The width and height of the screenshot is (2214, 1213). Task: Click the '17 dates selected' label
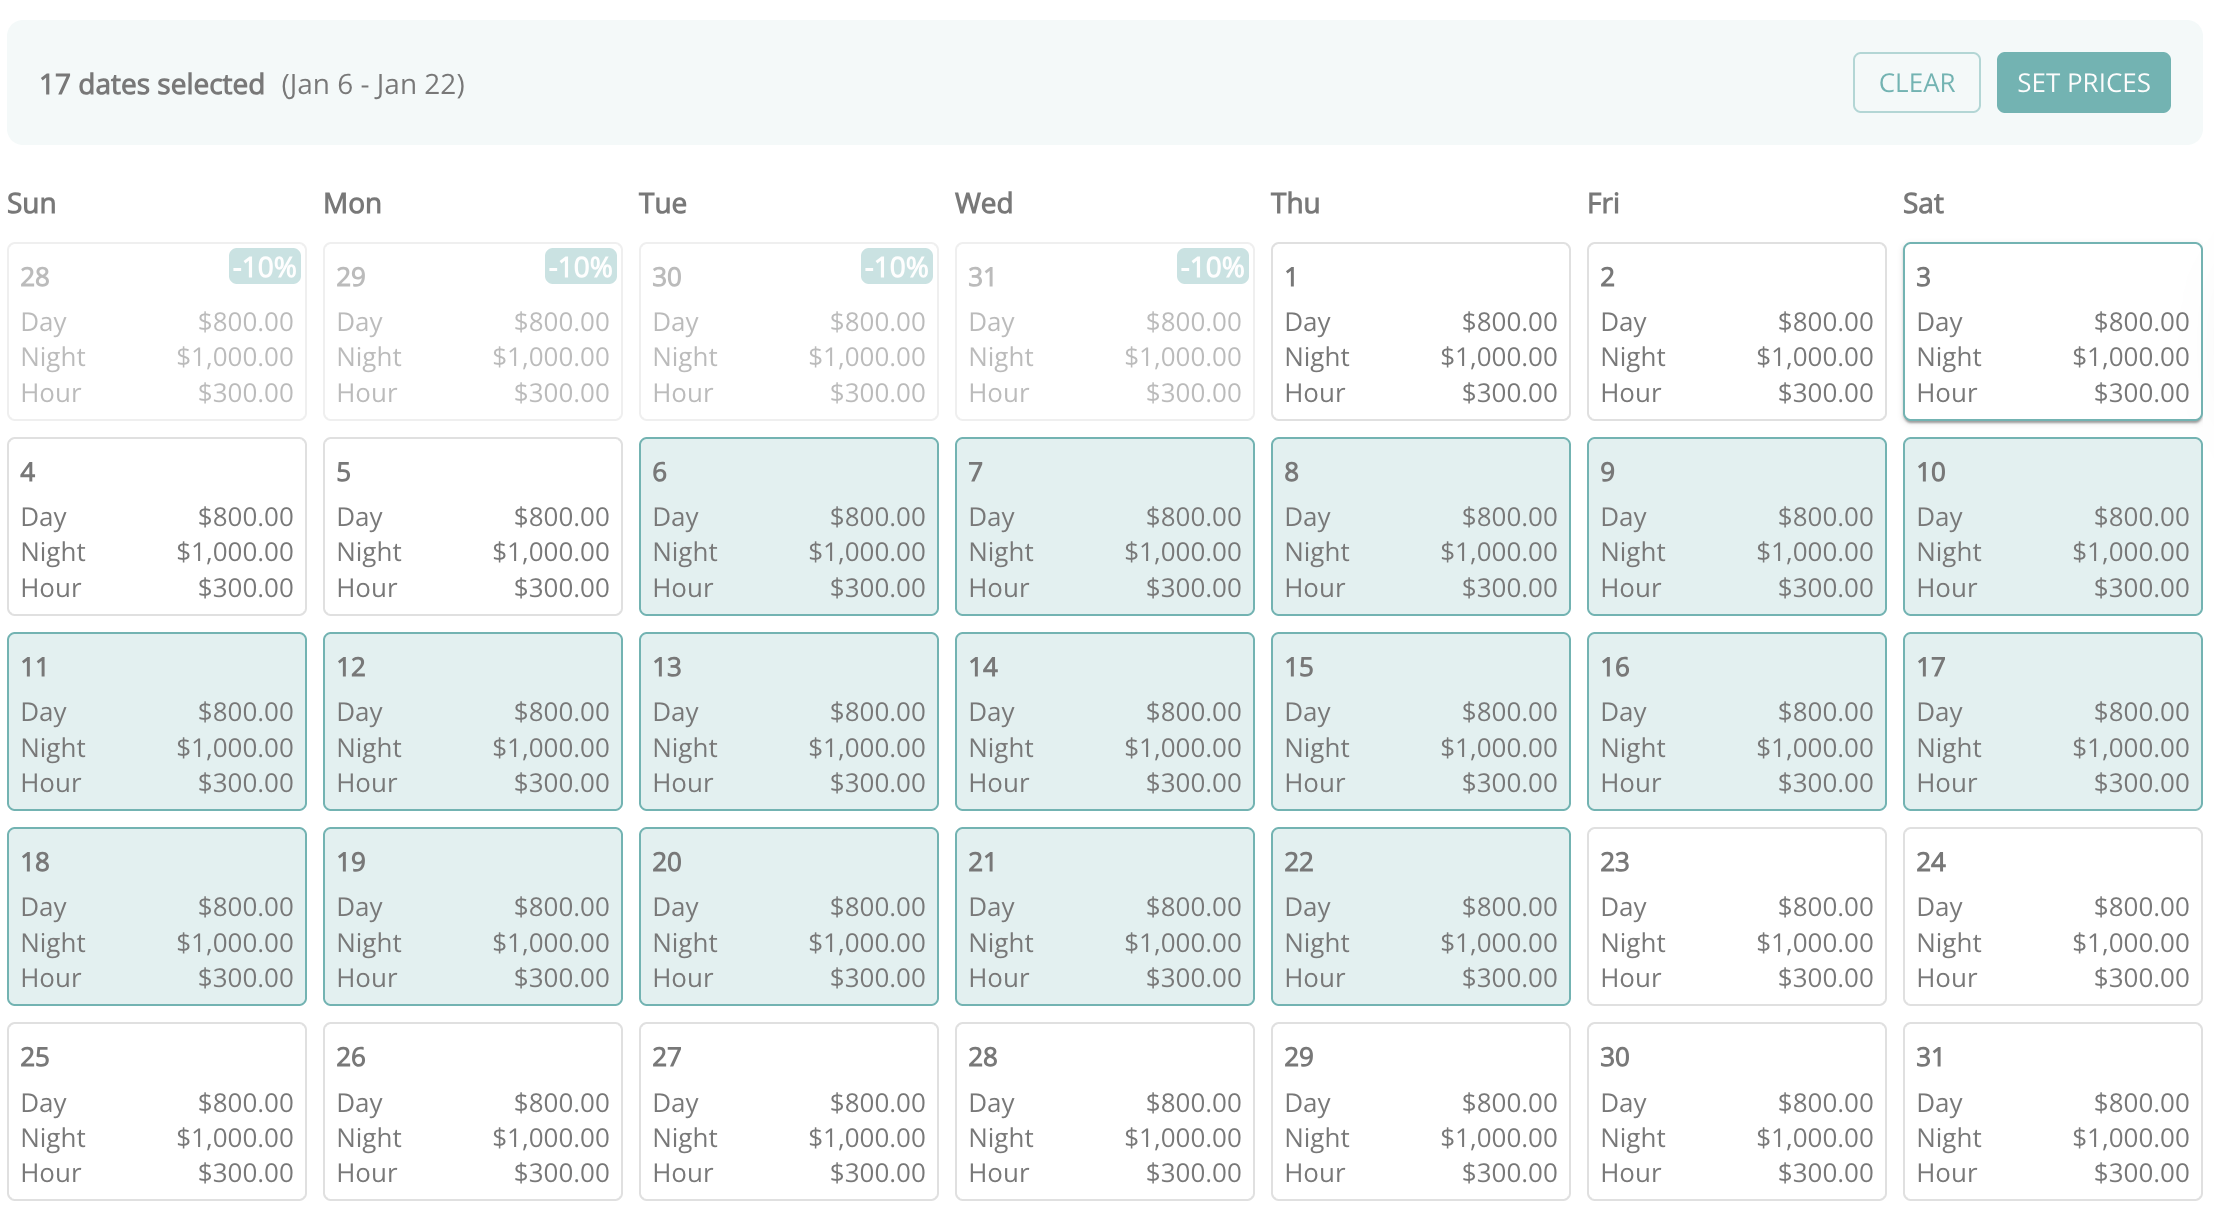pos(151,83)
